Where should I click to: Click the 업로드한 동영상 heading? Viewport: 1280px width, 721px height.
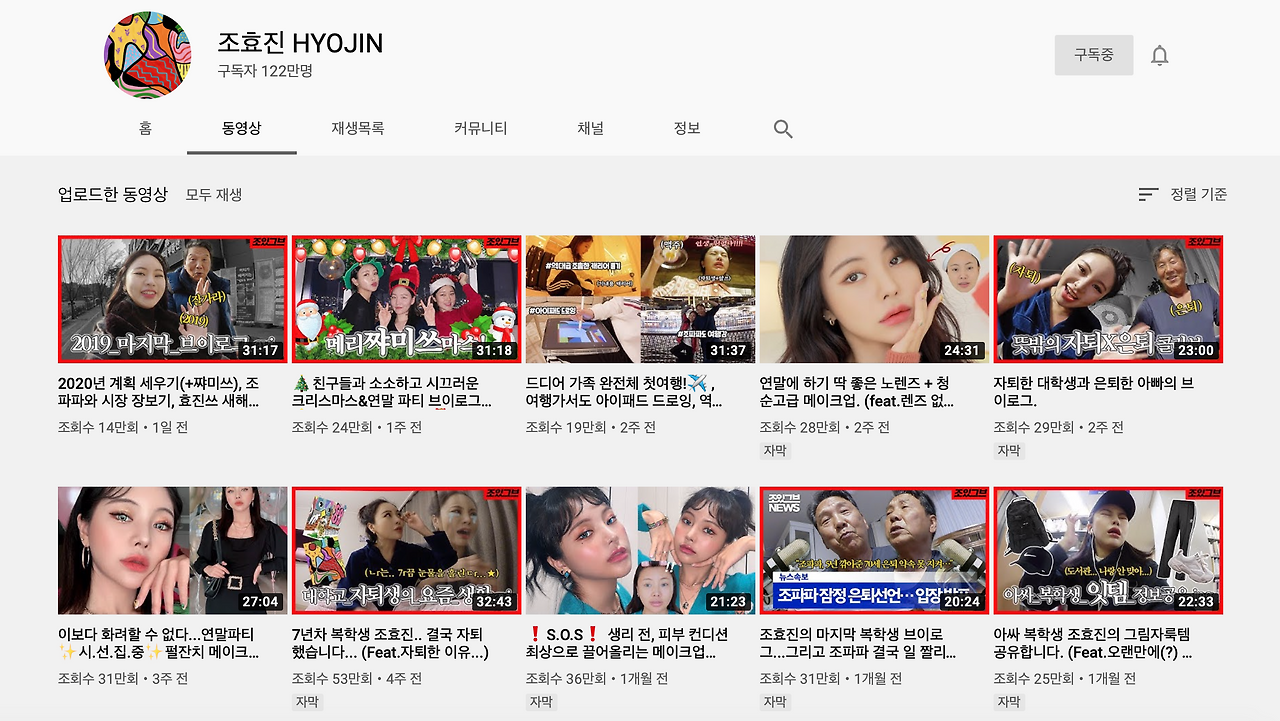pos(113,194)
